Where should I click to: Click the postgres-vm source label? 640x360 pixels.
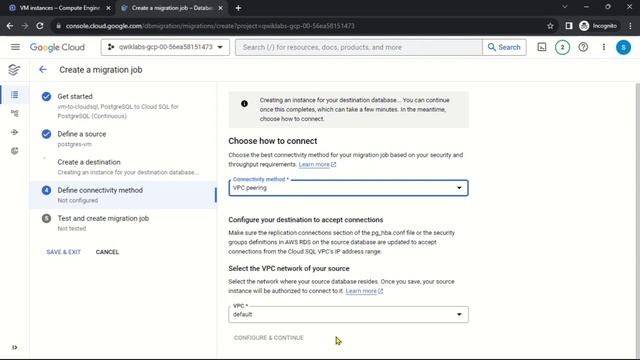[74, 144]
